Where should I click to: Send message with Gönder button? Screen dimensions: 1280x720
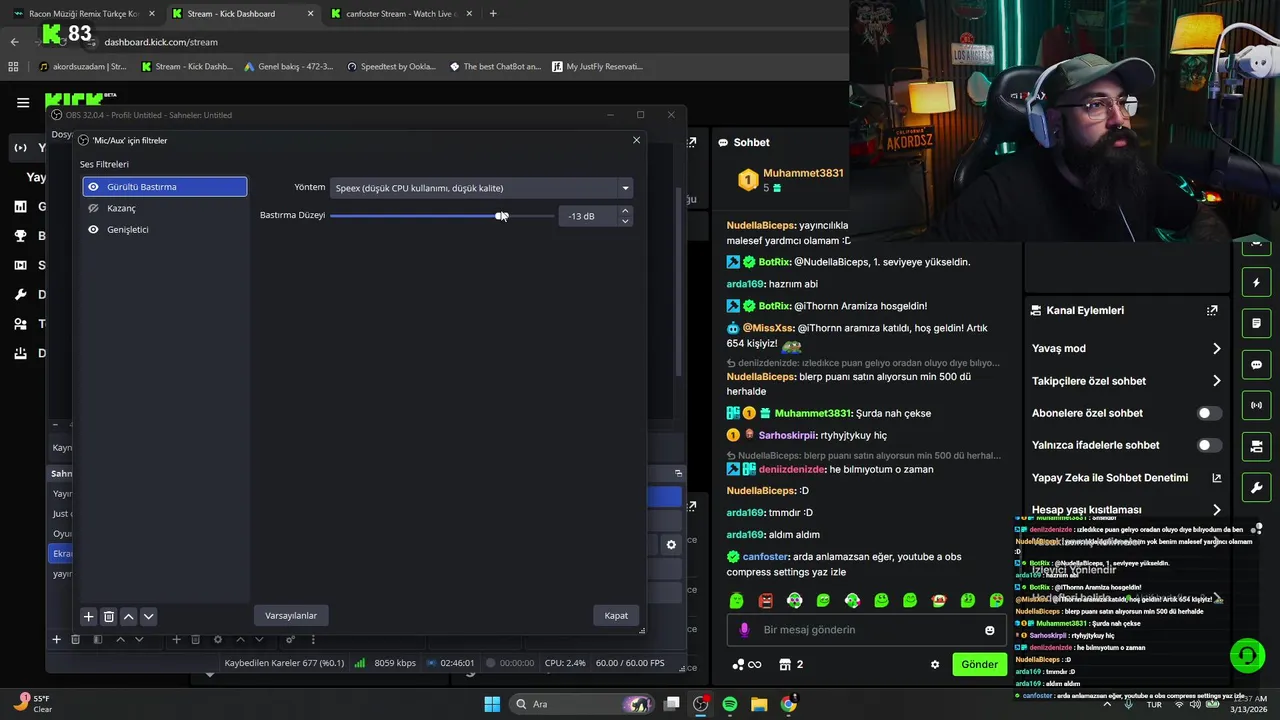979,664
